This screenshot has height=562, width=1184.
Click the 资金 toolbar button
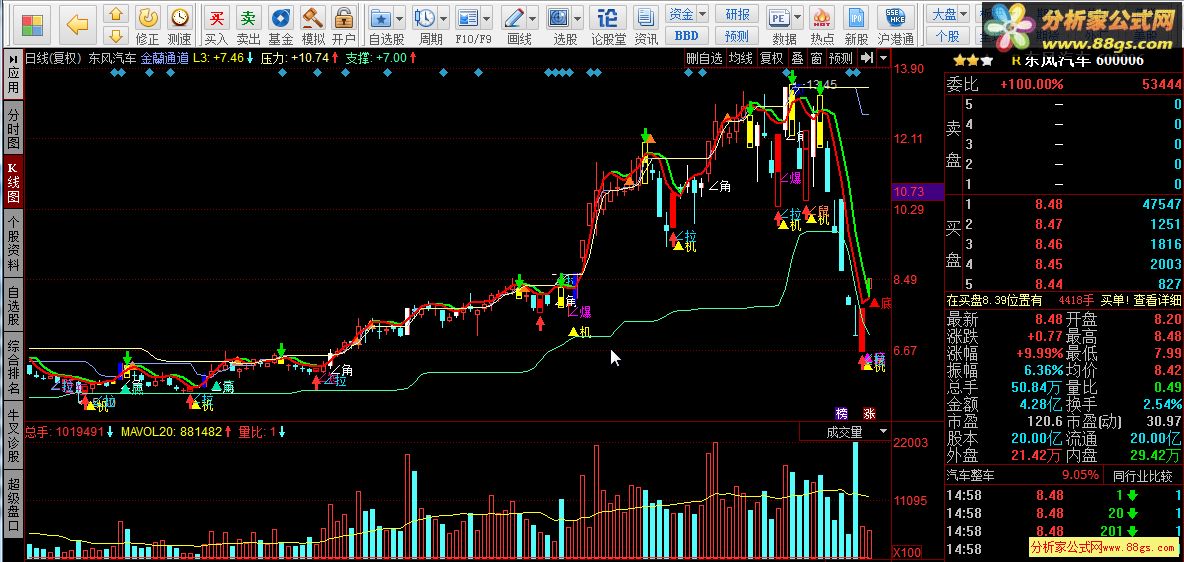tap(680, 14)
